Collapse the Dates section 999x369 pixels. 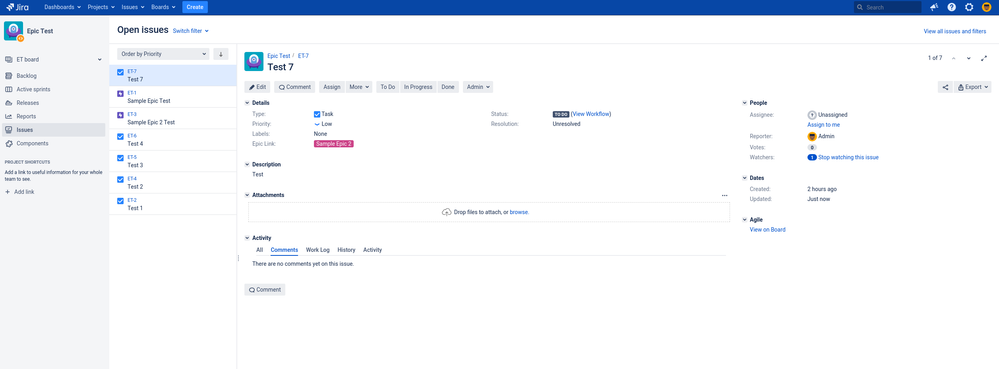click(x=745, y=178)
